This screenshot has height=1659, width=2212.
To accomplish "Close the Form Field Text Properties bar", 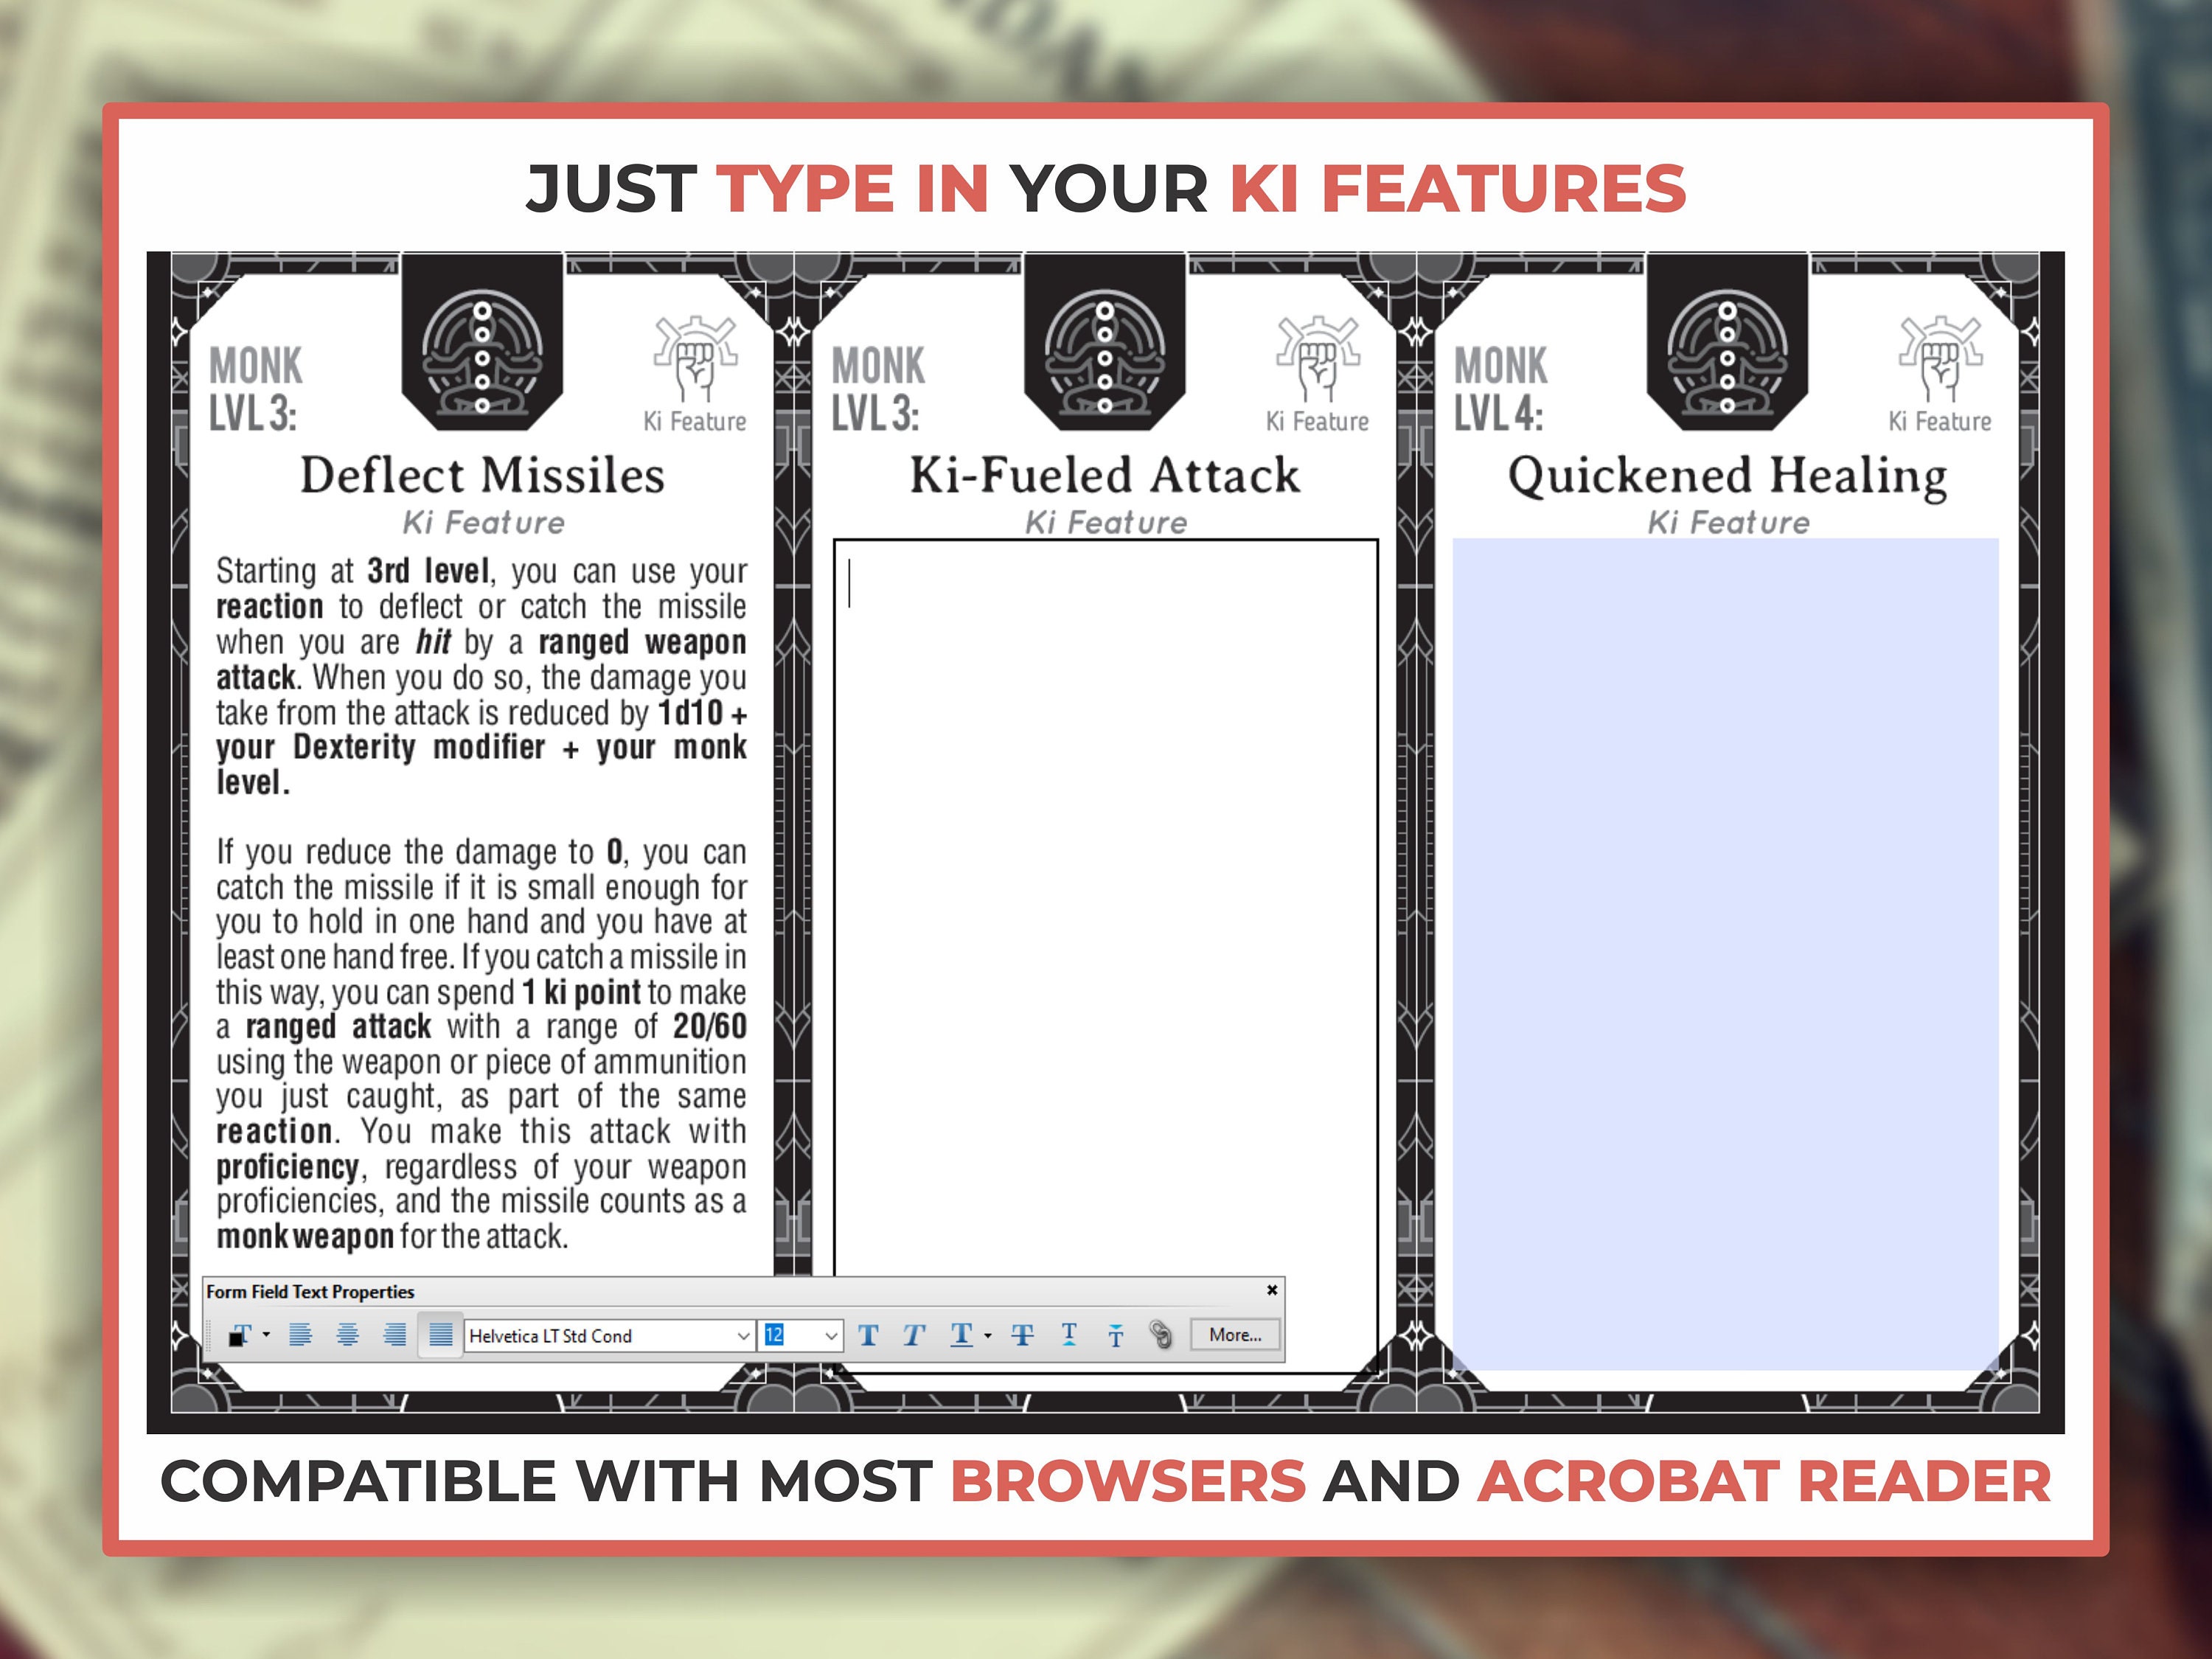I will click(1272, 1290).
